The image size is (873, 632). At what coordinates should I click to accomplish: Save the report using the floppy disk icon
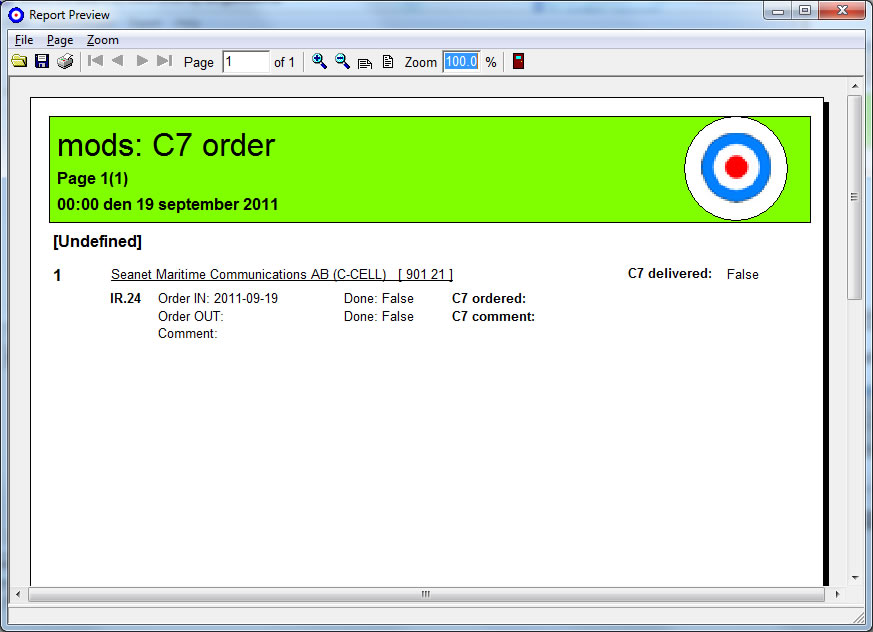(x=42, y=62)
